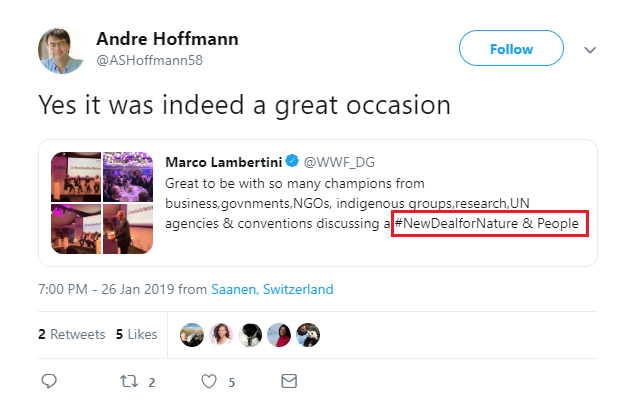Click the last liker's avatar
Image resolution: width=634 pixels, height=419 pixels.
(309, 334)
